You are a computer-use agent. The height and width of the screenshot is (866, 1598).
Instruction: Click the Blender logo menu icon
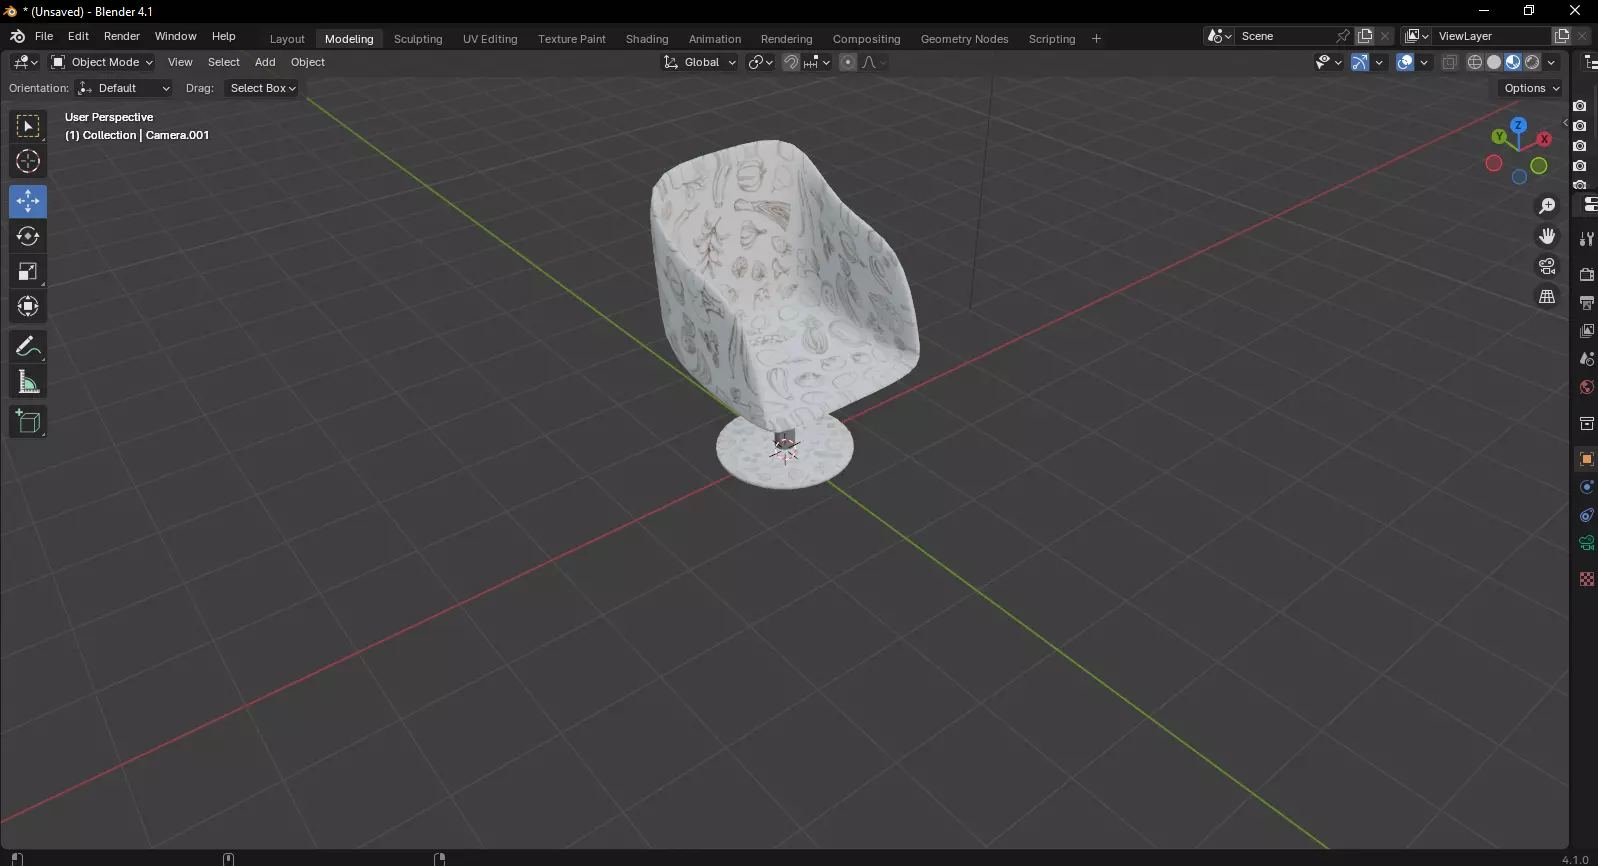pos(17,36)
